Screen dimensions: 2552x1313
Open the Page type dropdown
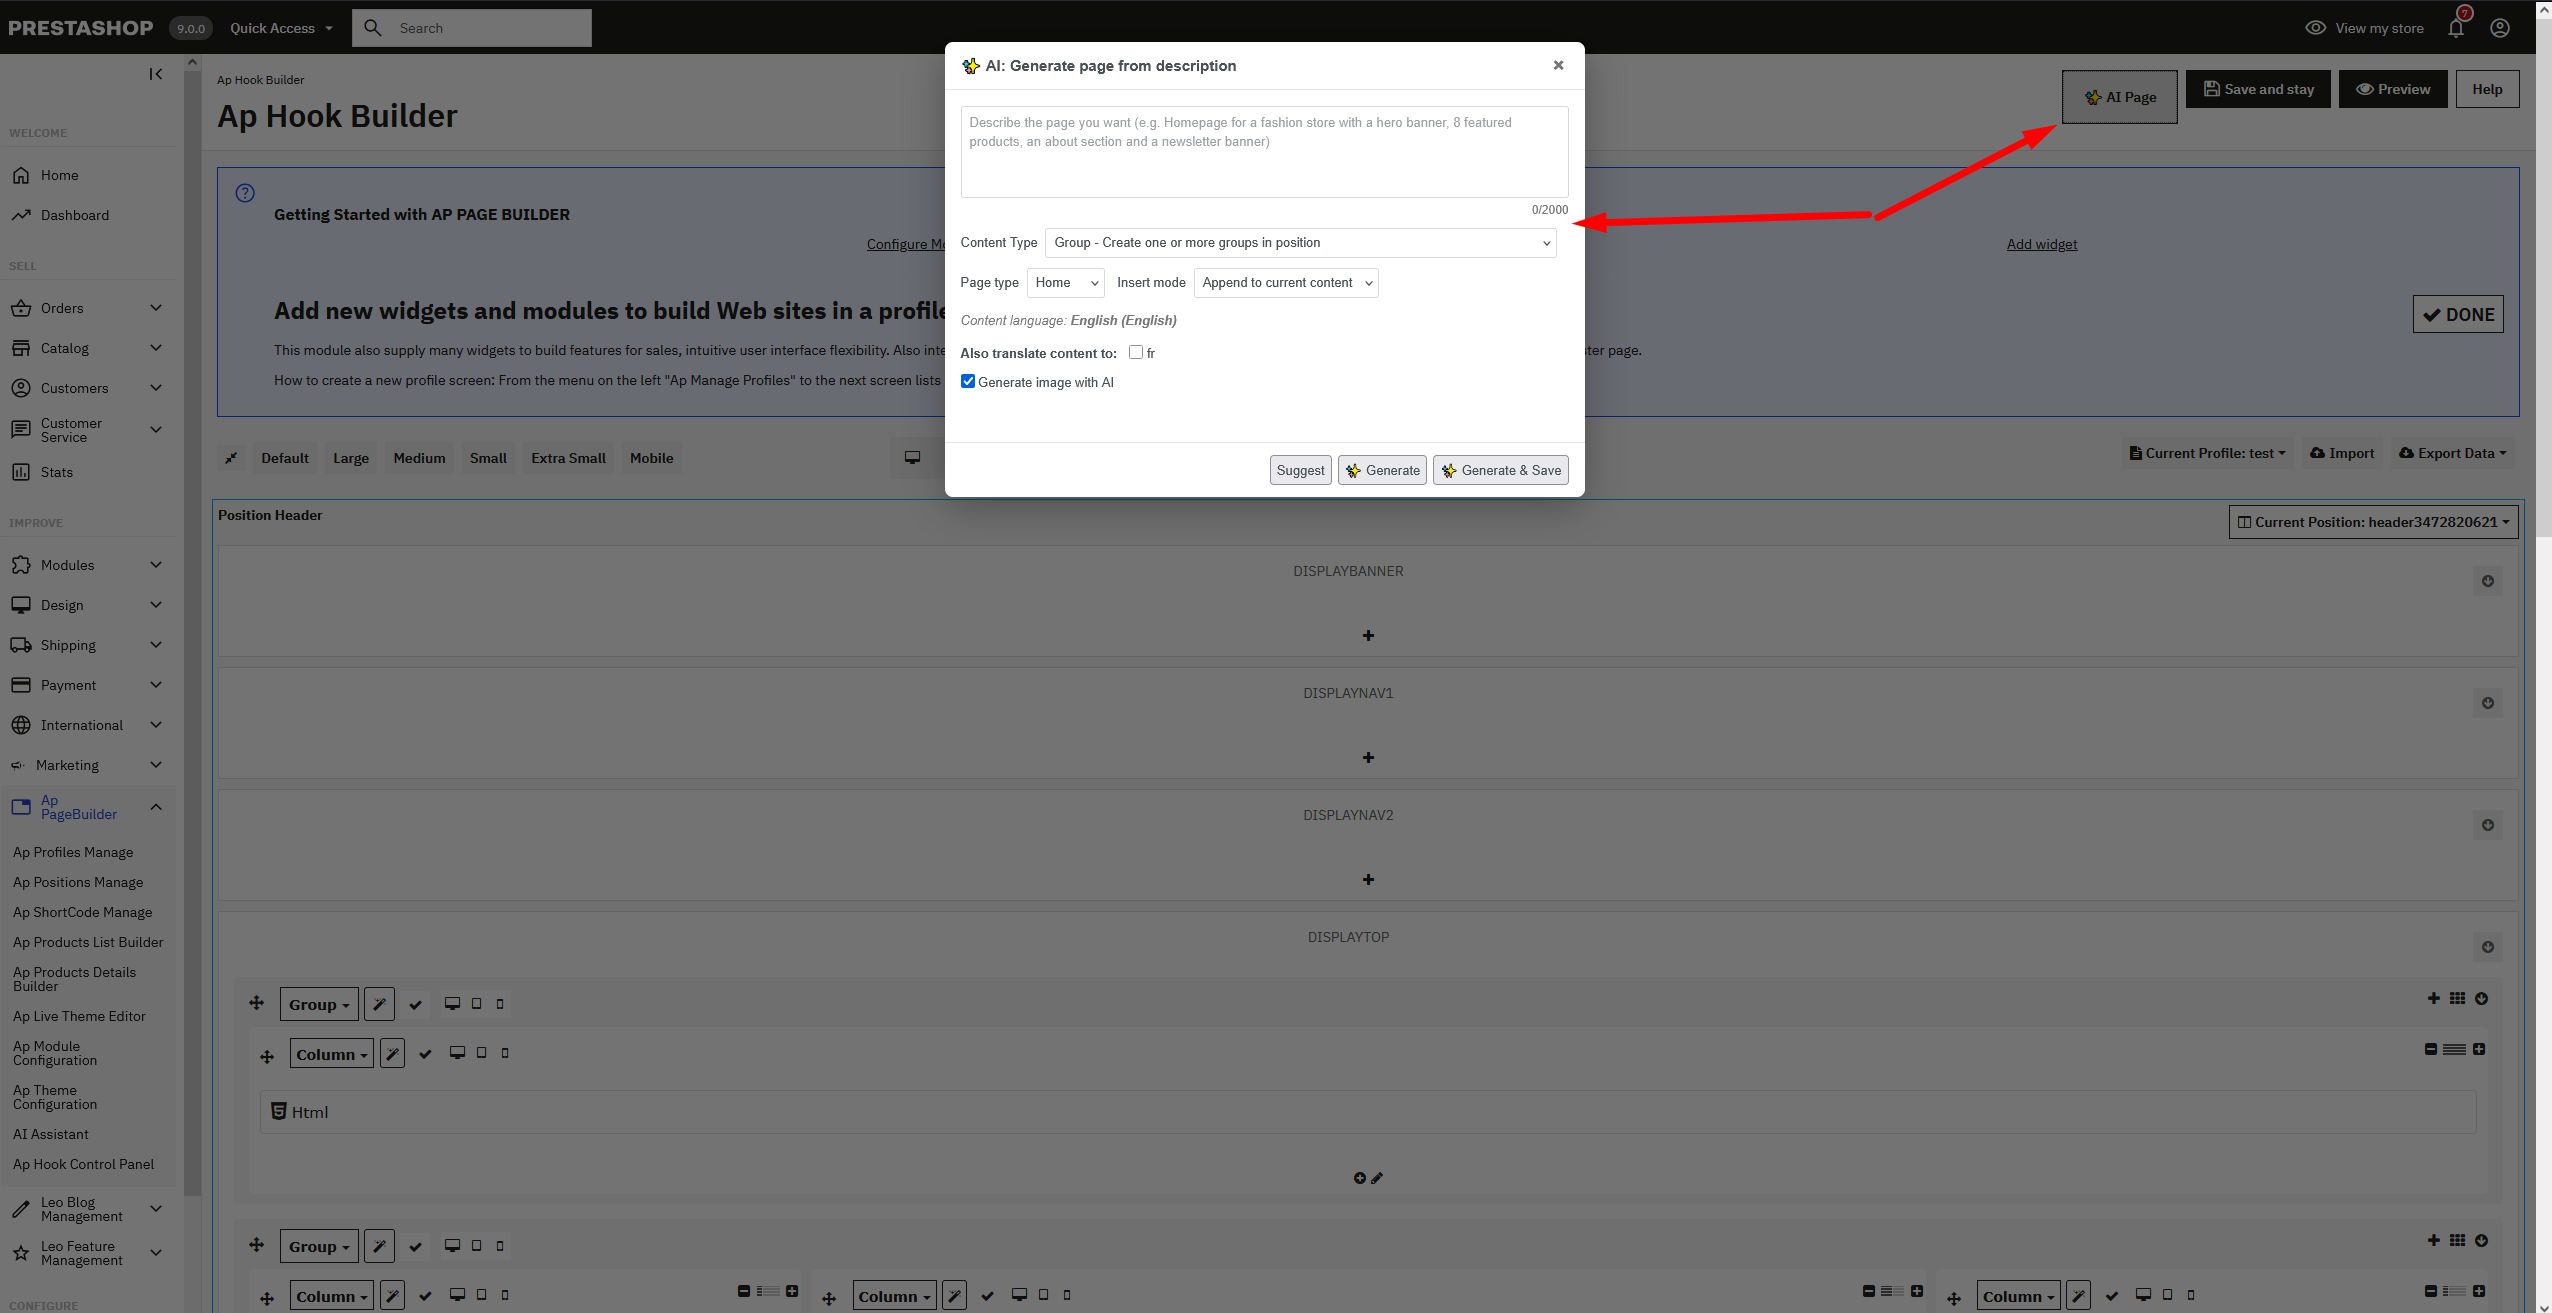click(x=1066, y=283)
